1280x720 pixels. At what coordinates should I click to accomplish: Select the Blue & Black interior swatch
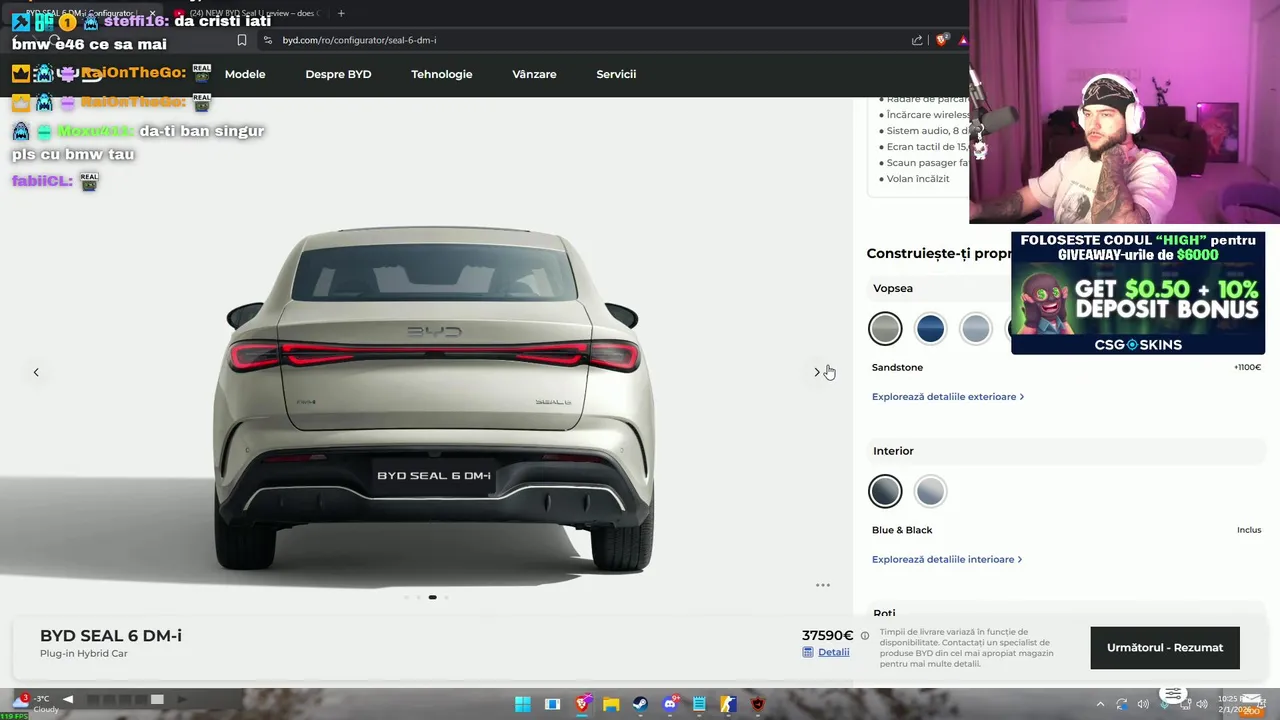(x=885, y=491)
